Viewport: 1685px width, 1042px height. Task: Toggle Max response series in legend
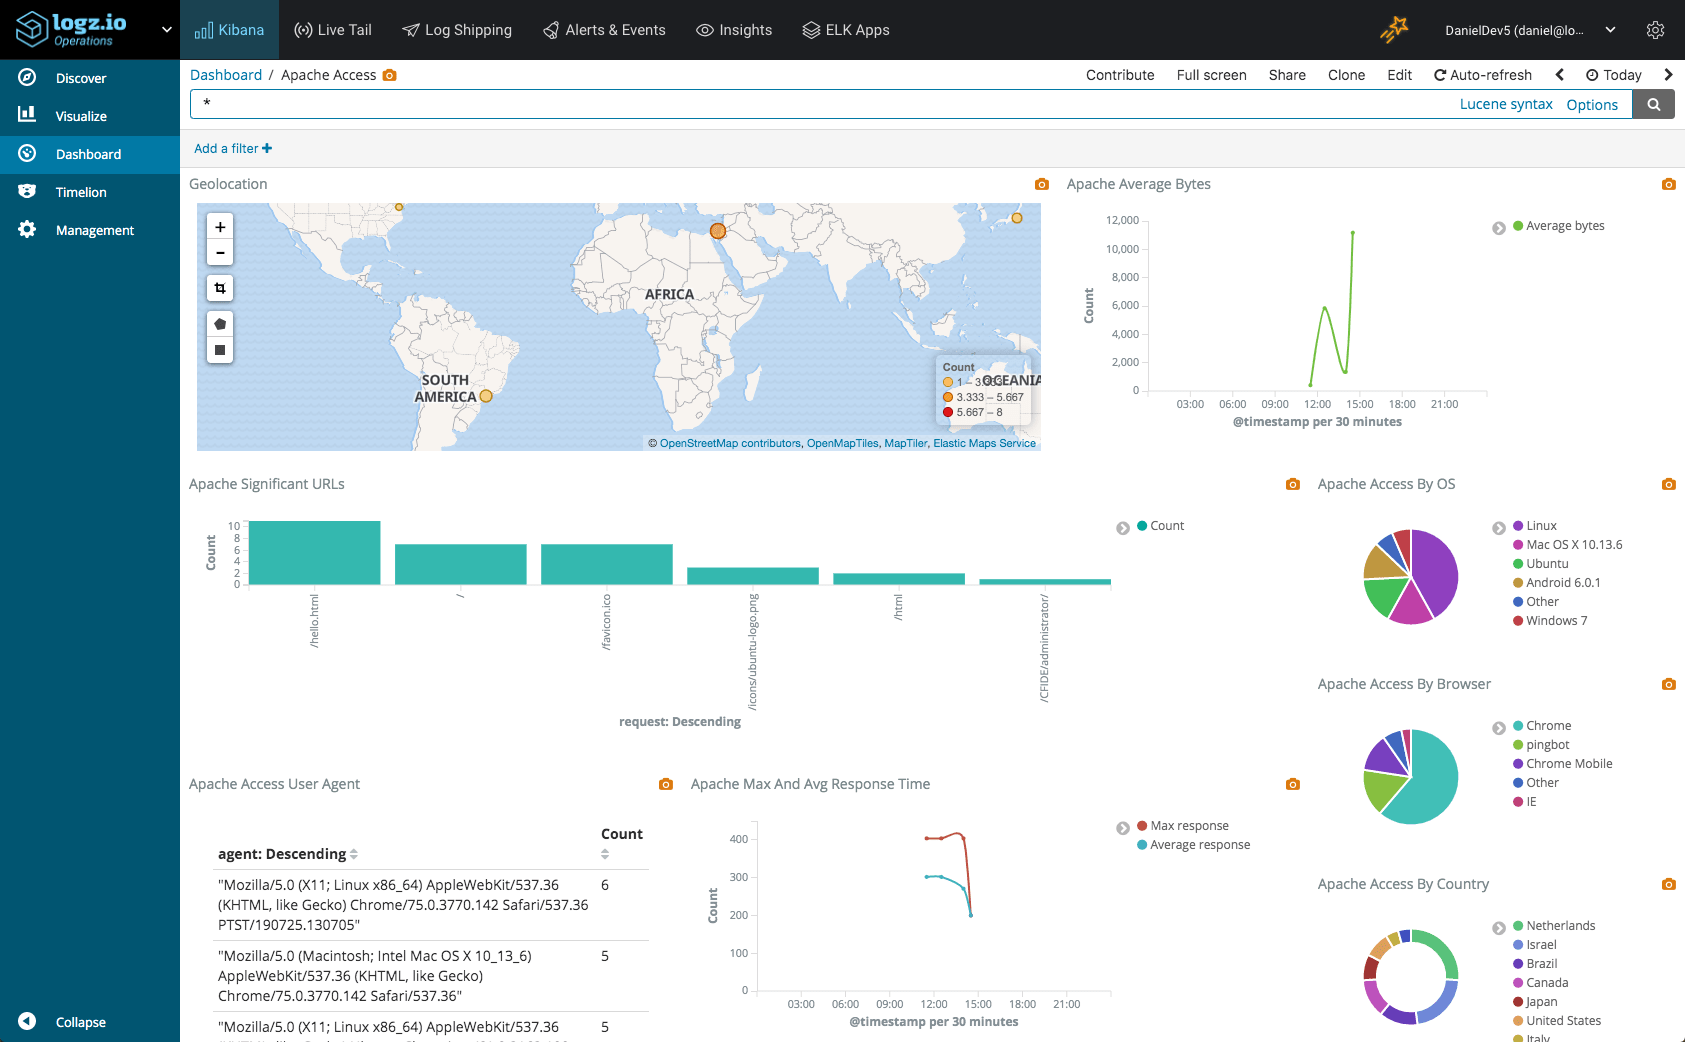(x=1188, y=826)
